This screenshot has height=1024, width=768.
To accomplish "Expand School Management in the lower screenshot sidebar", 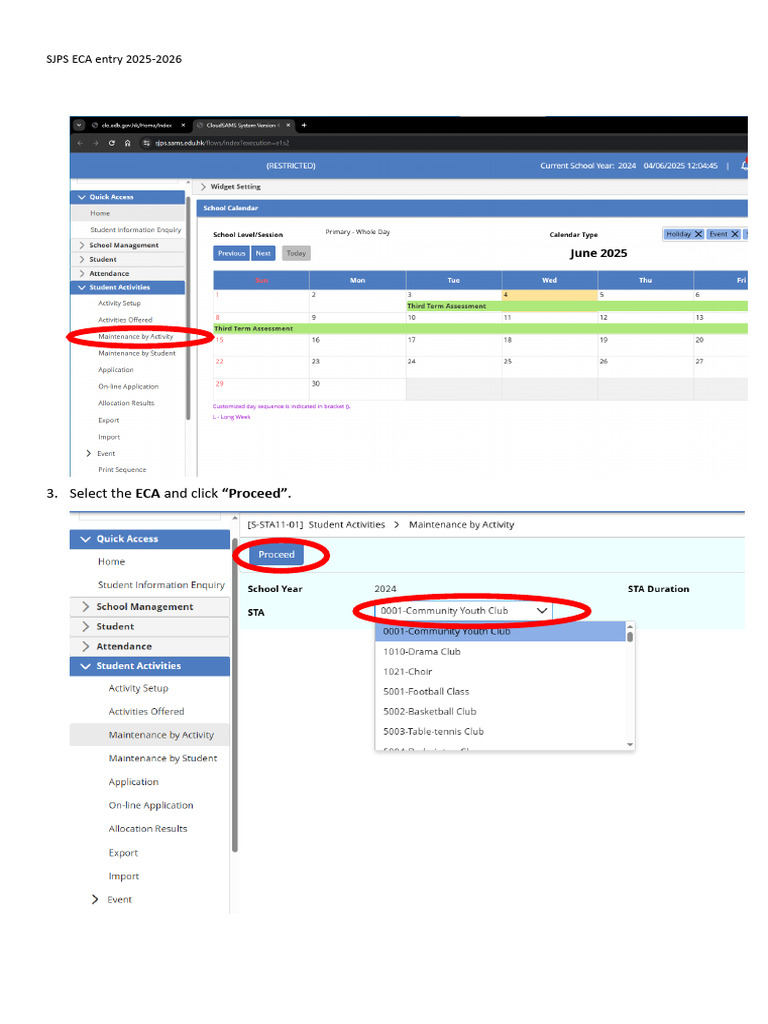I will coord(150,607).
